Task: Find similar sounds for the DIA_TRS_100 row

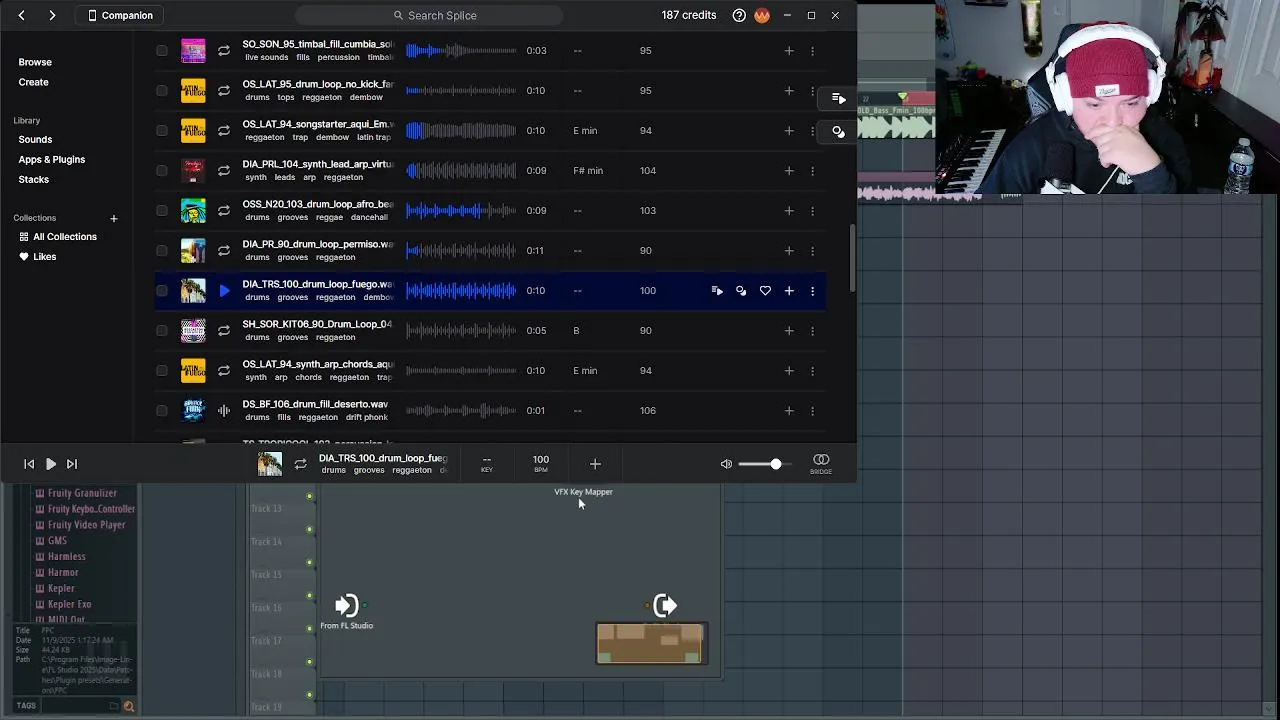Action: [741, 290]
